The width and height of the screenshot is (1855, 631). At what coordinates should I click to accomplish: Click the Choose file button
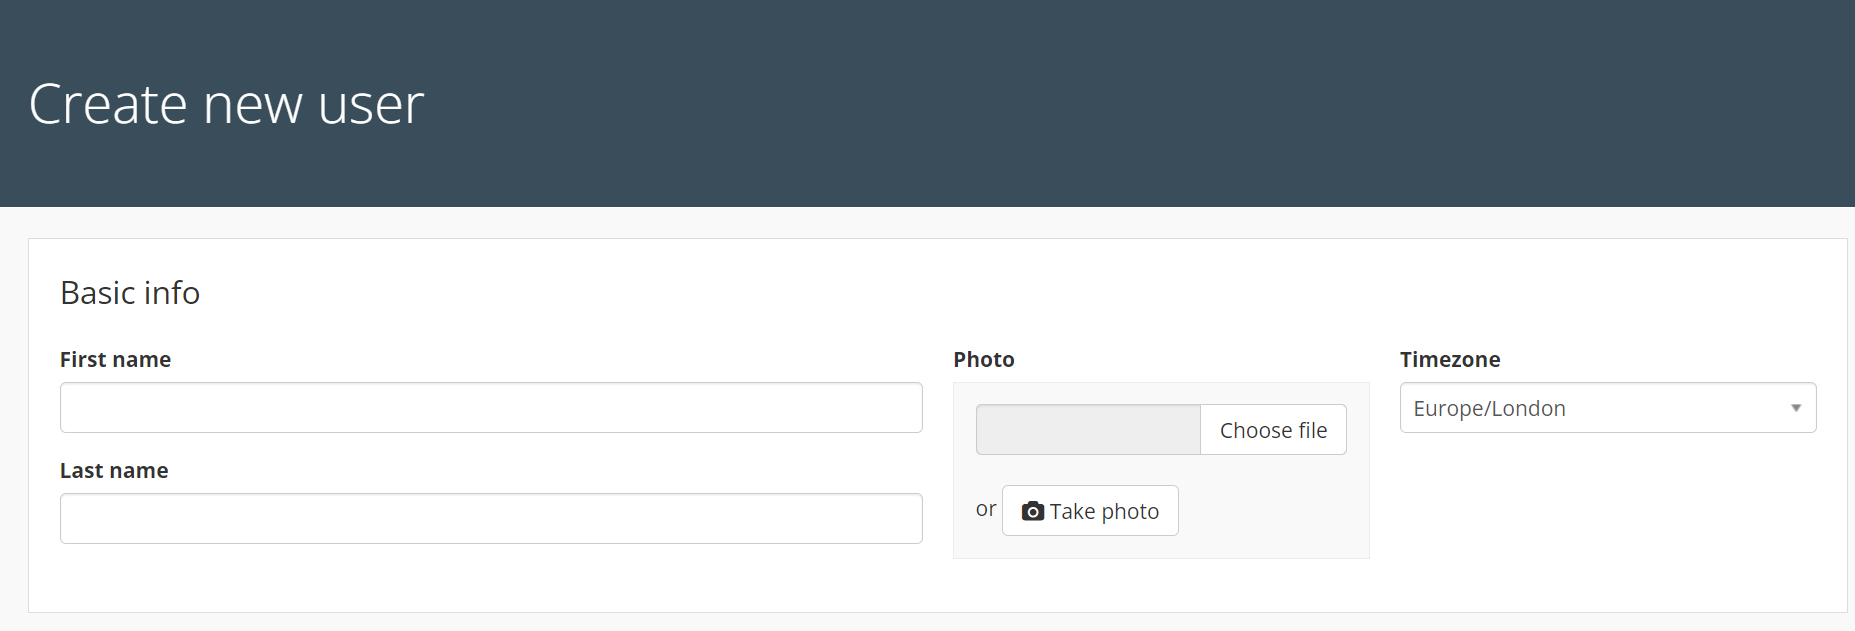(1273, 430)
